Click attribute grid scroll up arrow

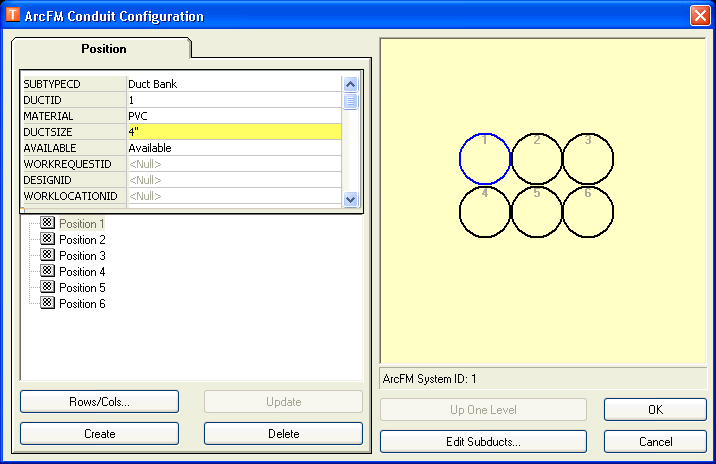tap(350, 84)
